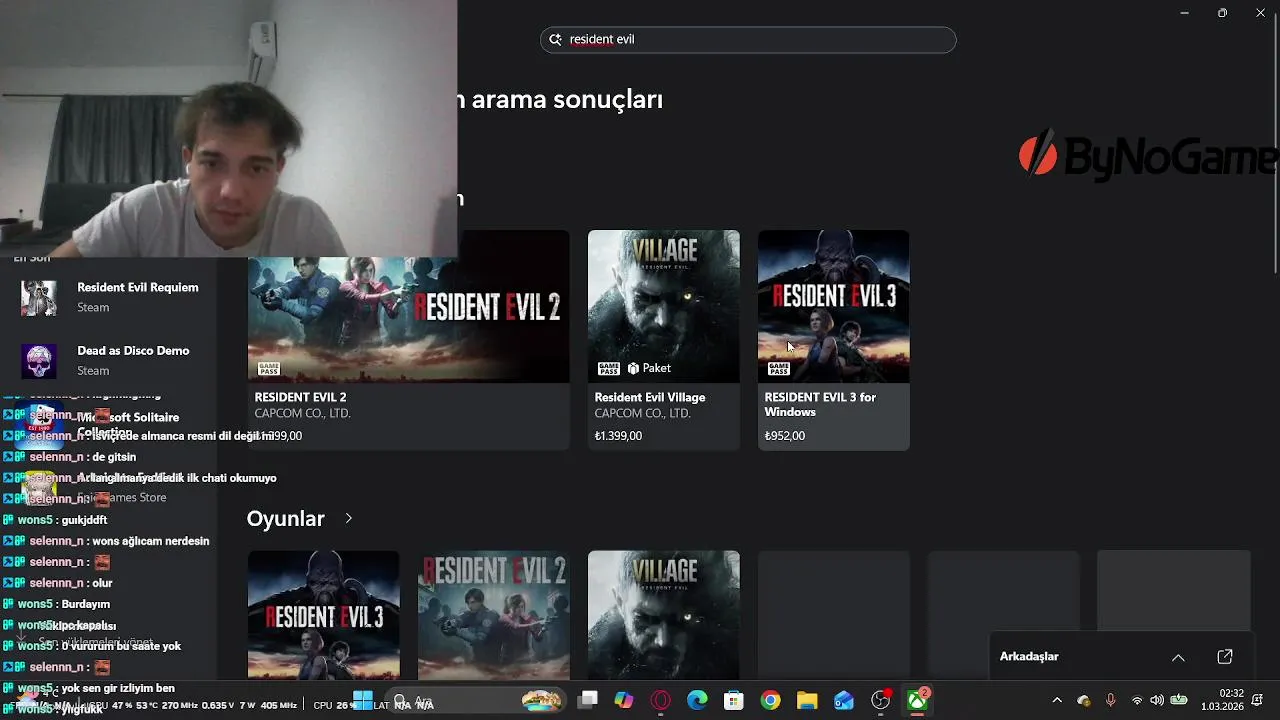This screenshot has width=1280, height=720.
Task: Show hidden system tray icons
Action: [1057, 701]
